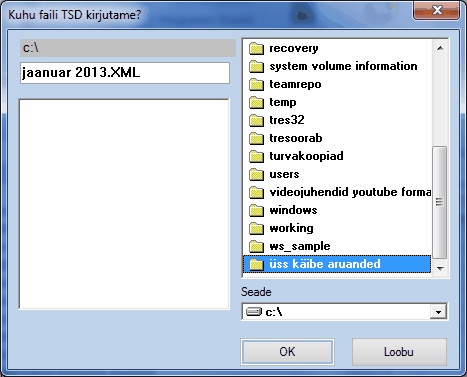Click the tresoorab folder icon
This screenshot has height=377, width=467.
click(256, 139)
